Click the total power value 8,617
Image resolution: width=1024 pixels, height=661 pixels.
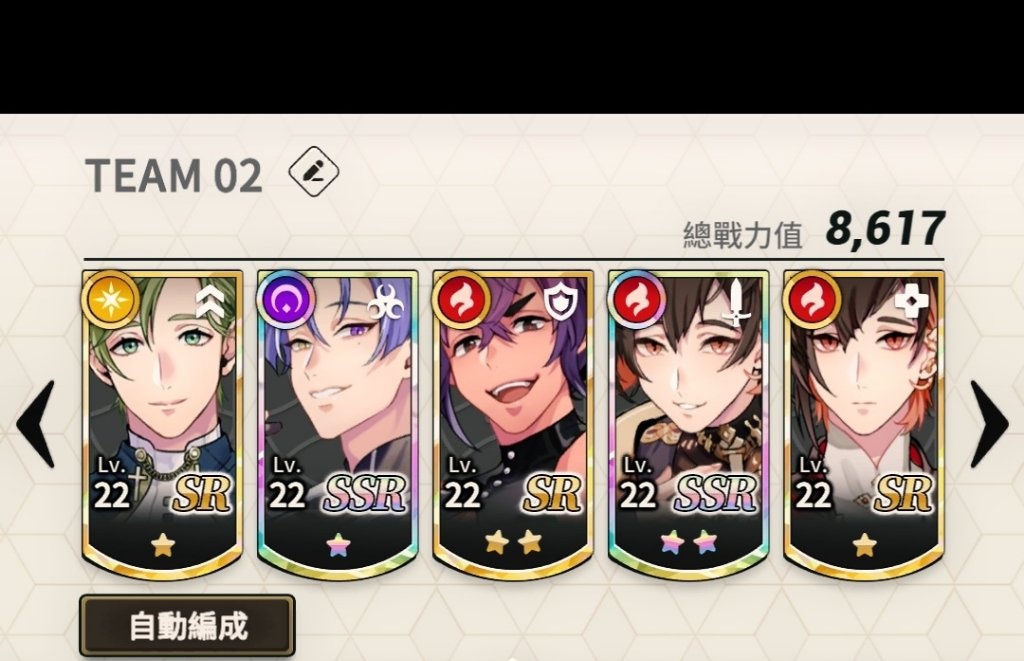pos(886,229)
